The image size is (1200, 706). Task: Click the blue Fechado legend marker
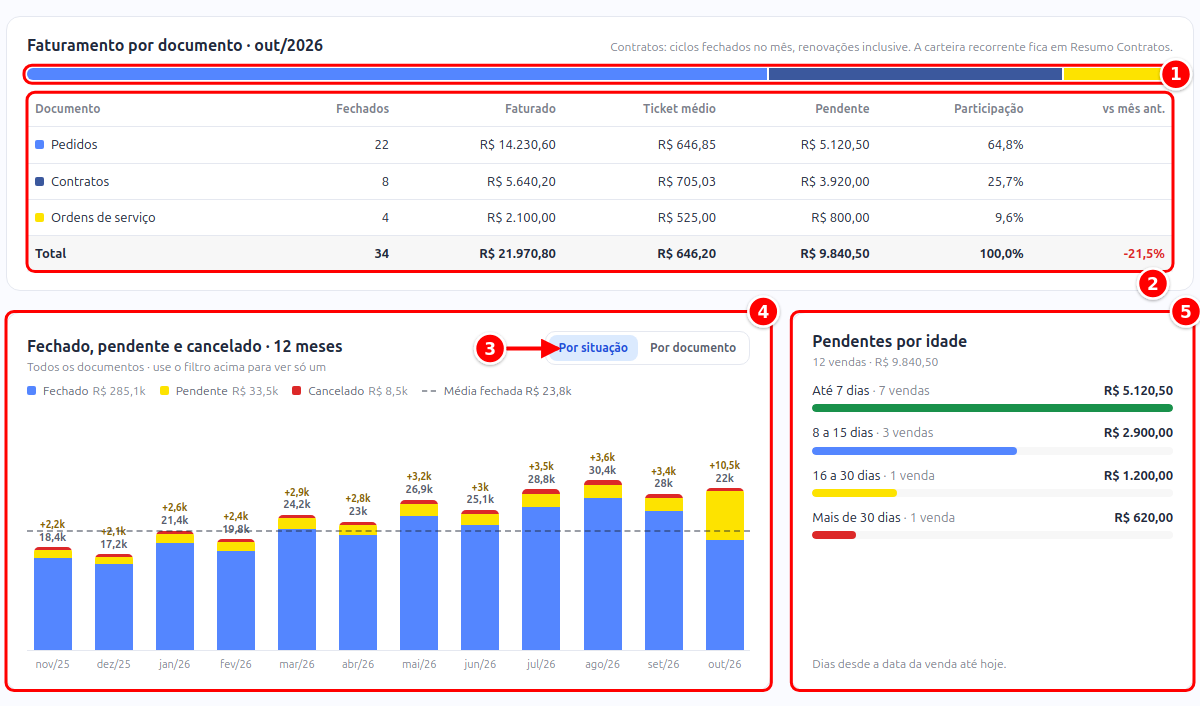(33, 391)
